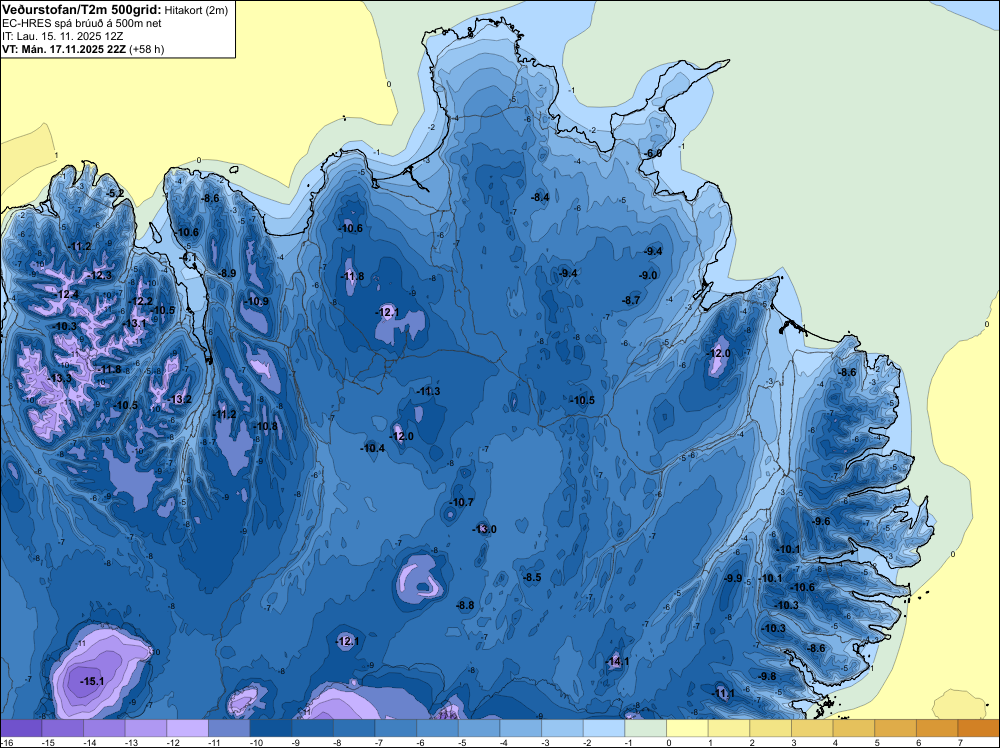Select the -12.4 temperature value
This screenshot has width=1000, height=748.
tap(66, 295)
